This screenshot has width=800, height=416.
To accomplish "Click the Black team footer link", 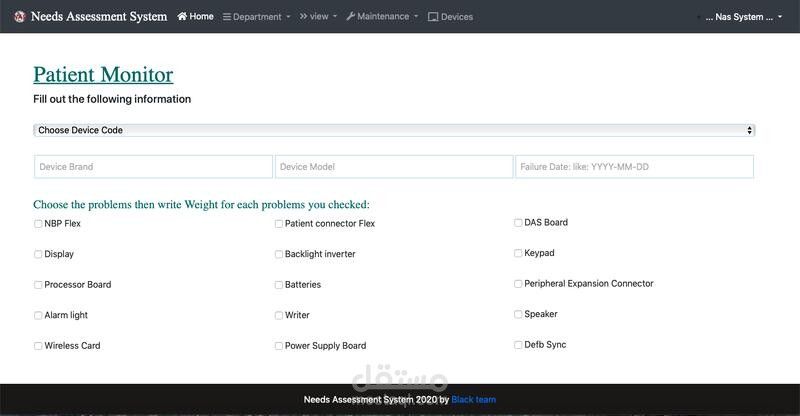I will point(473,400).
